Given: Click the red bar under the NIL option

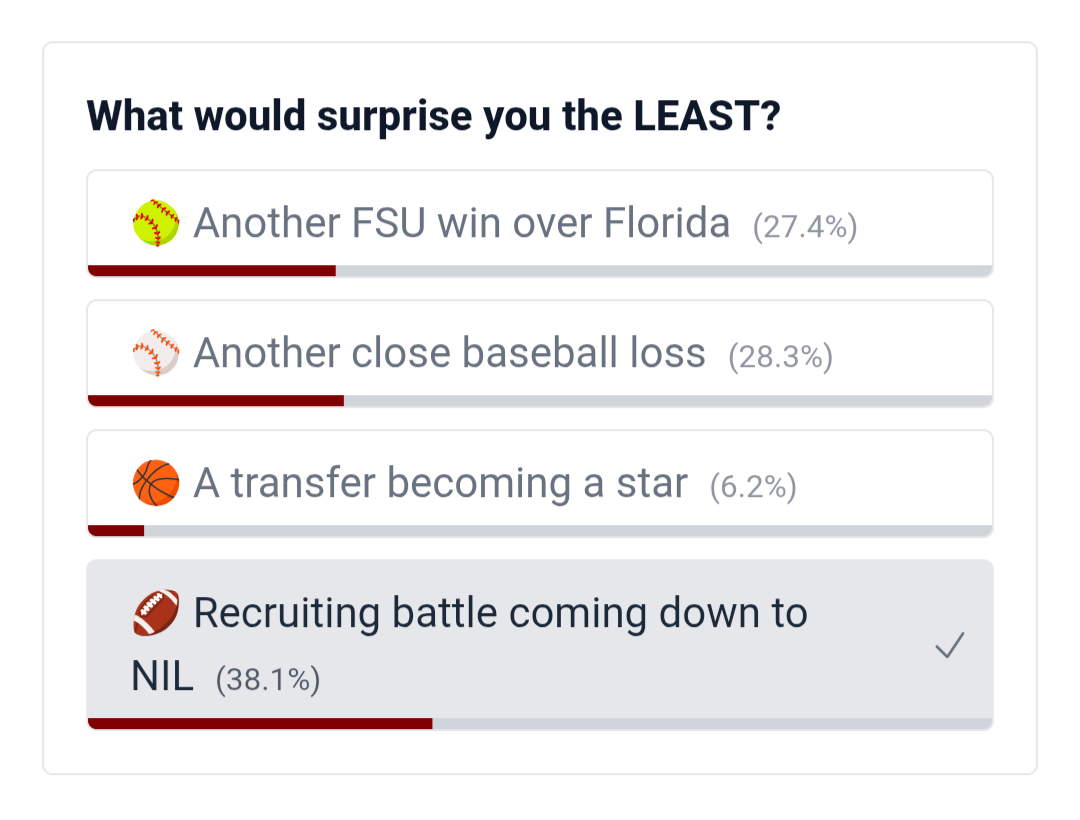Looking at the screenshot, I should 260,723.
